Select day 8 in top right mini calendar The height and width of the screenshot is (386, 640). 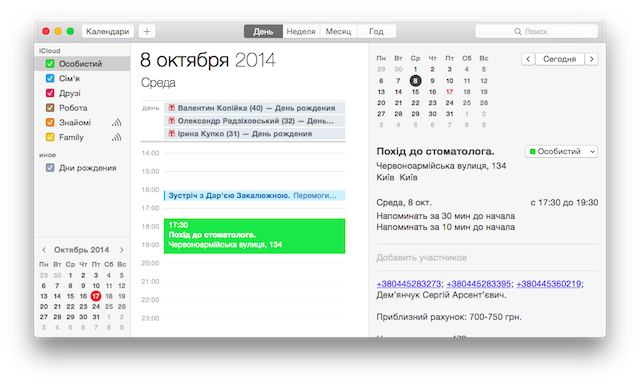(x=415, y=81)
